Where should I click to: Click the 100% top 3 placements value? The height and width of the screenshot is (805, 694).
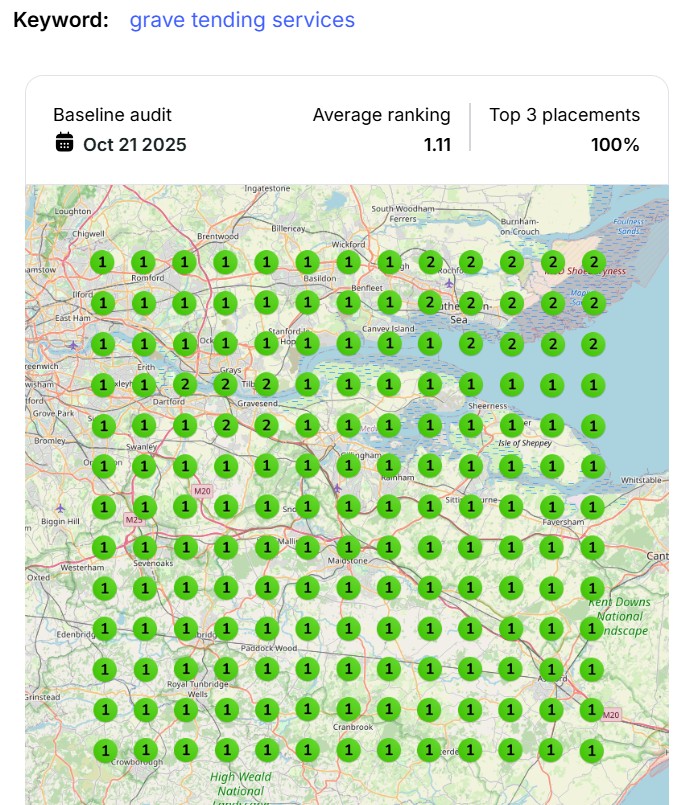614,144
